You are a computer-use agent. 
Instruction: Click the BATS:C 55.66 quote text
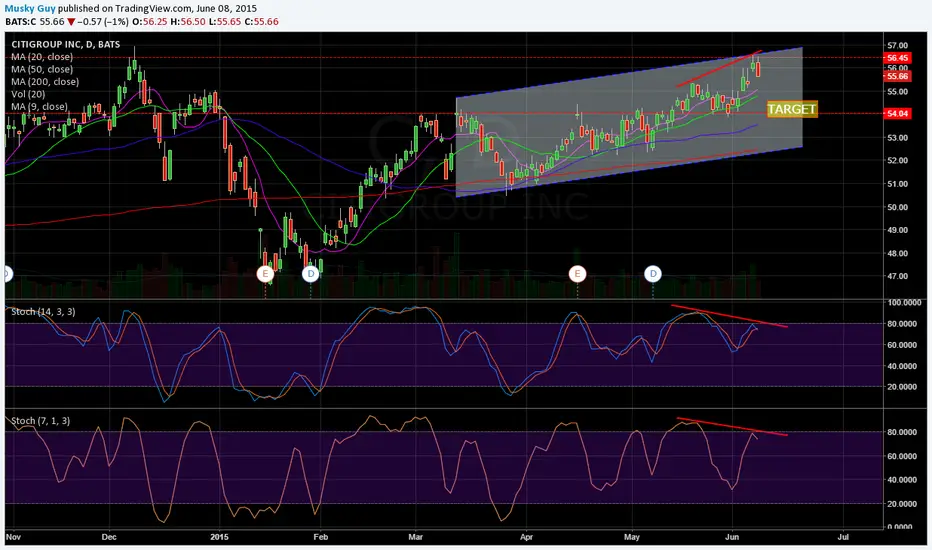coord(34,21)
